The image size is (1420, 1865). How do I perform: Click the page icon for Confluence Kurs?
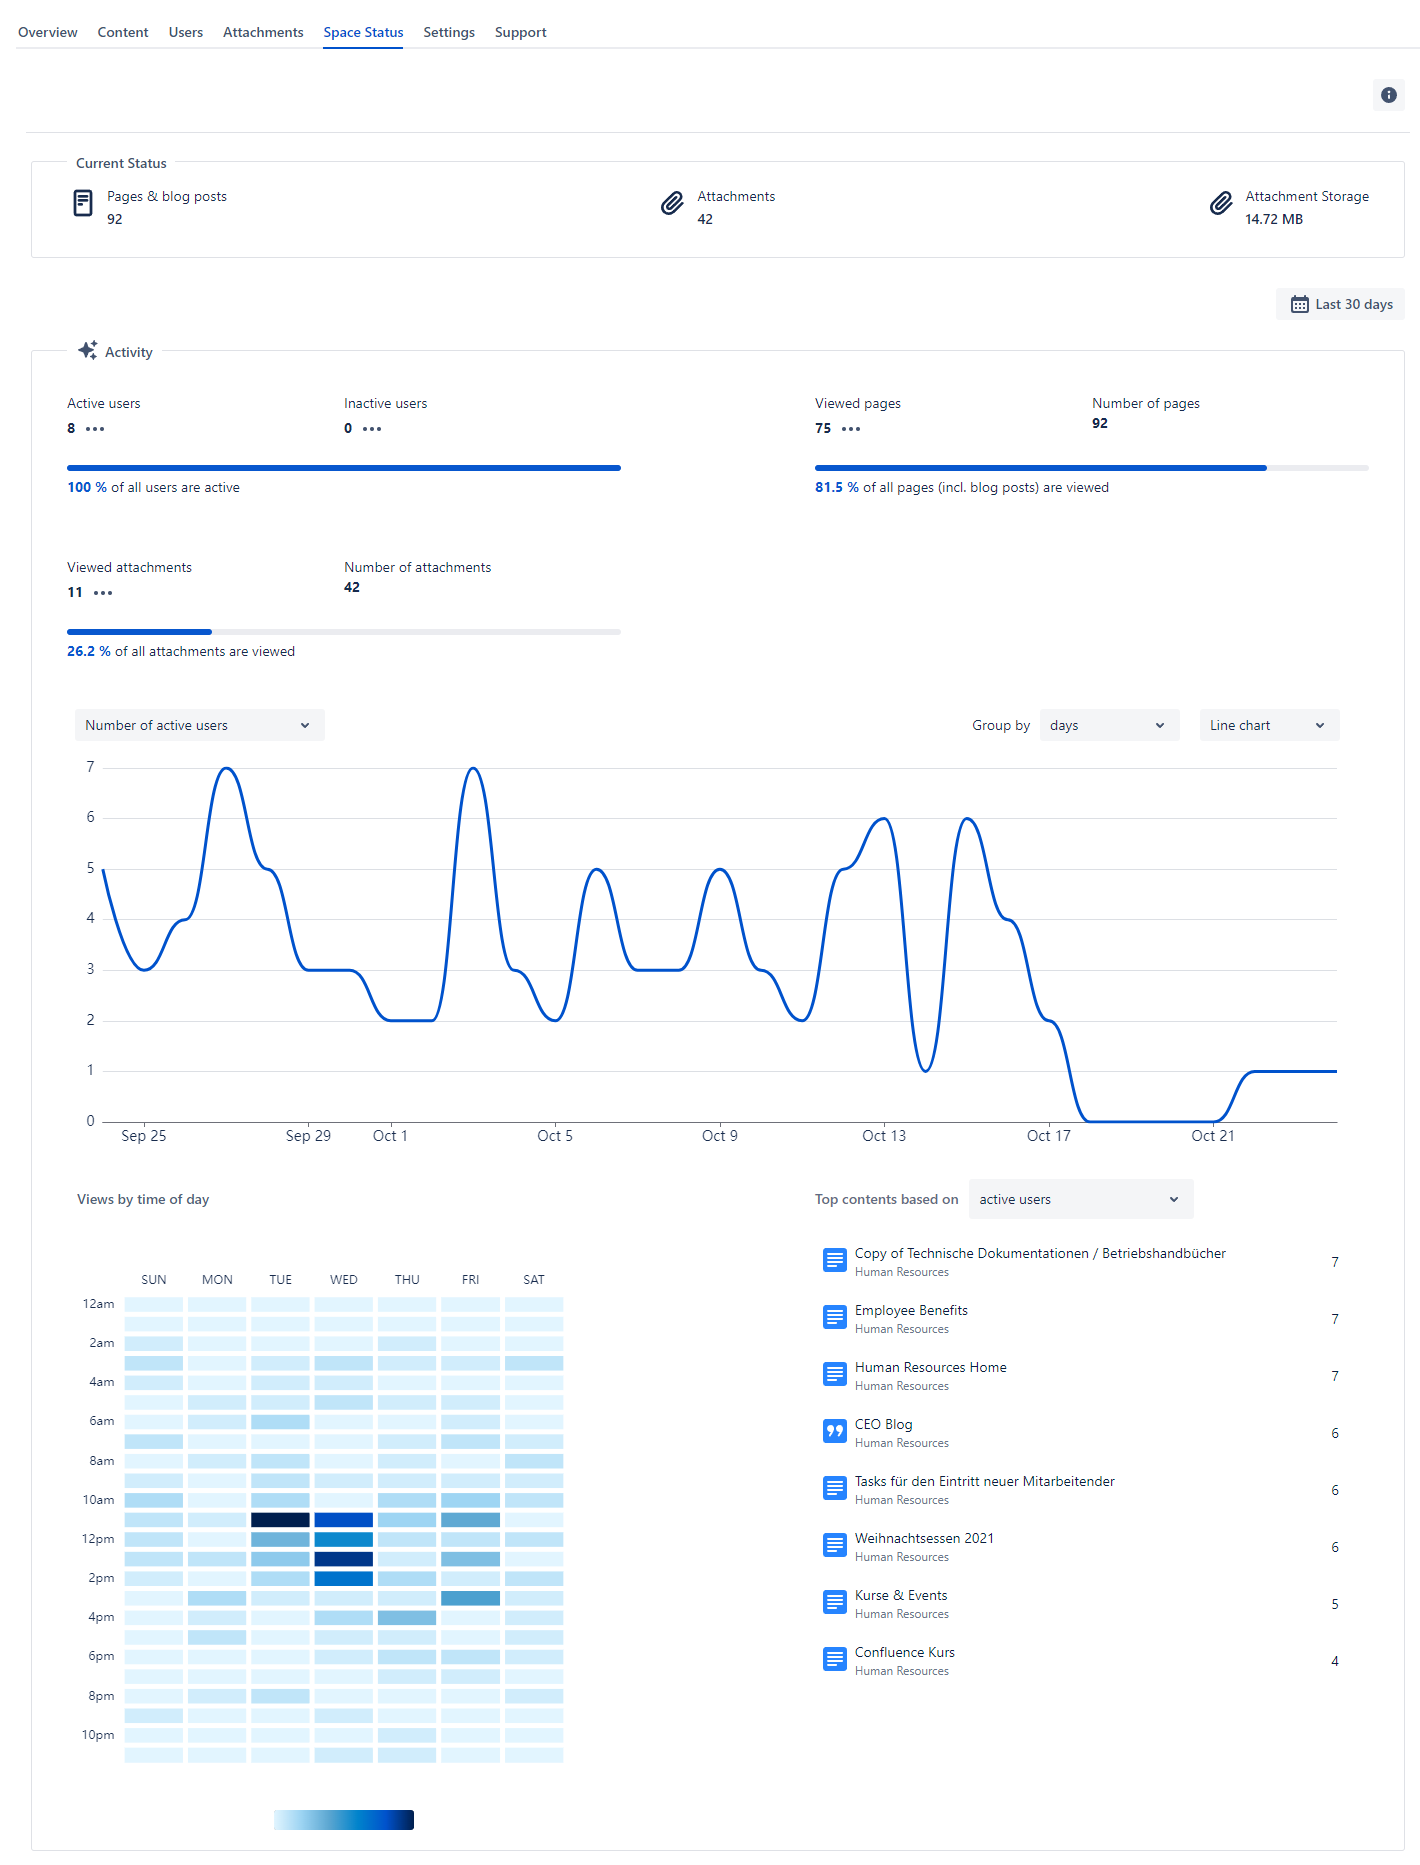[834, 1660]
